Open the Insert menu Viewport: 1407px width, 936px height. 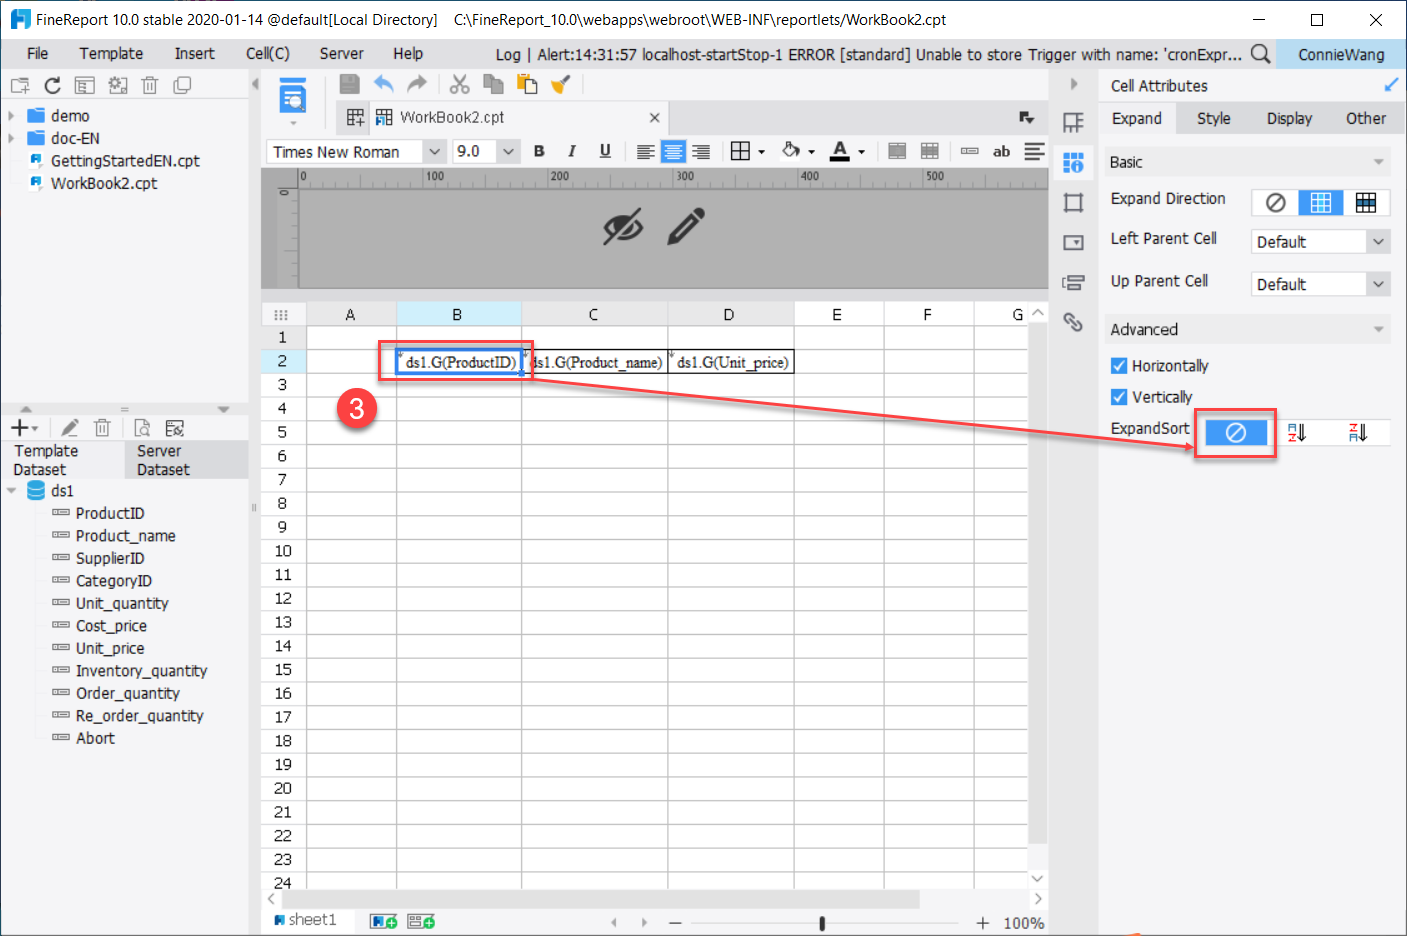point(194,54)
